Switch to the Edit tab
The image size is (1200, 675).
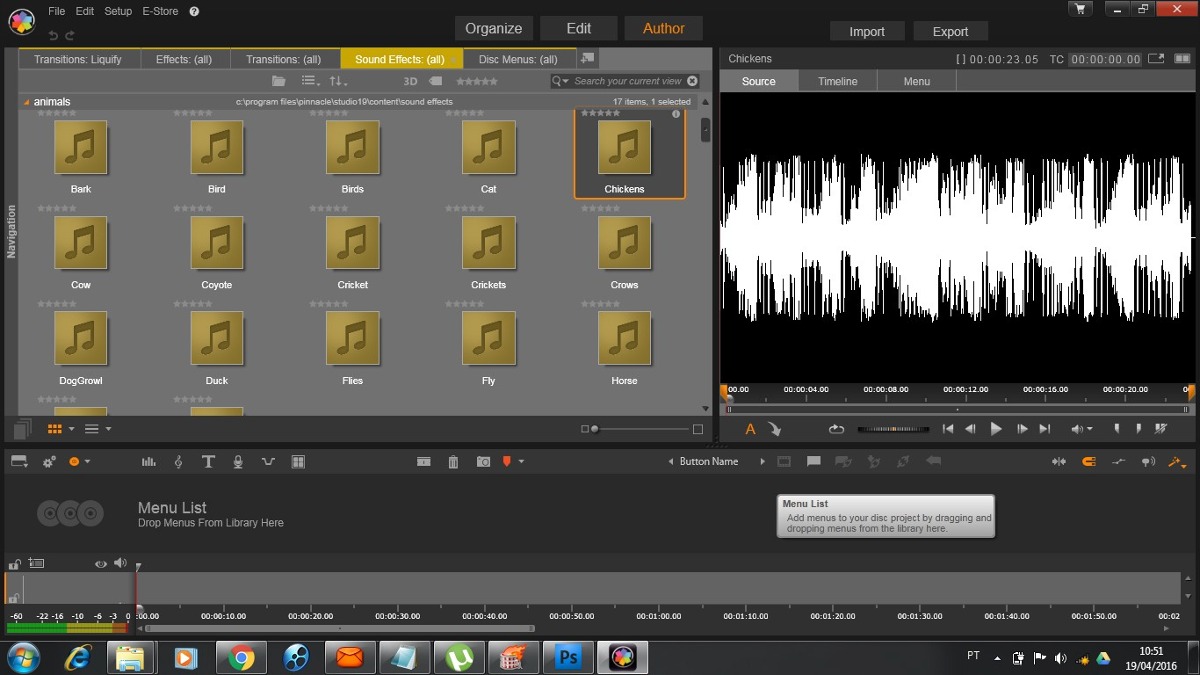coord(579,28)
